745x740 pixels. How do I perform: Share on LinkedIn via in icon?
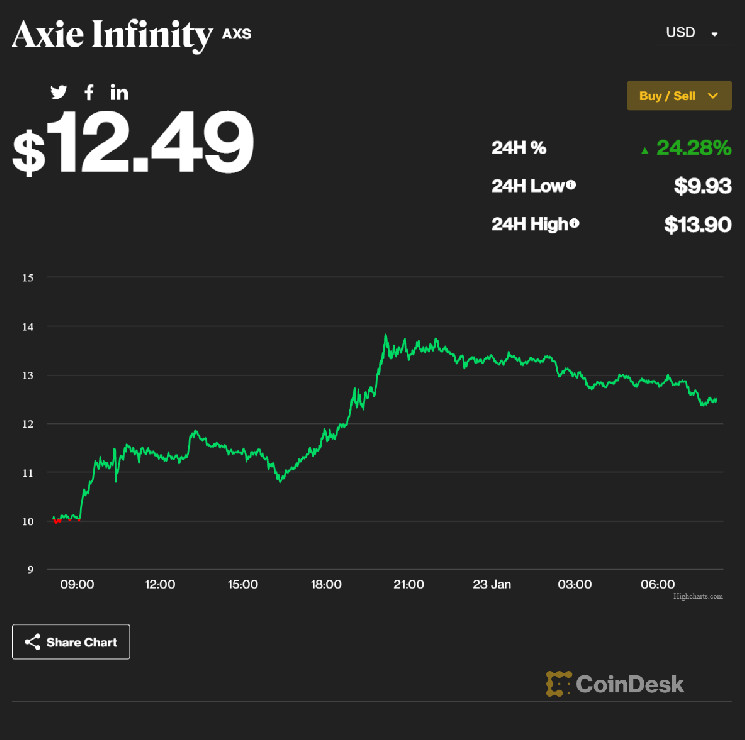pyautogui.click(x=119, y=92)
